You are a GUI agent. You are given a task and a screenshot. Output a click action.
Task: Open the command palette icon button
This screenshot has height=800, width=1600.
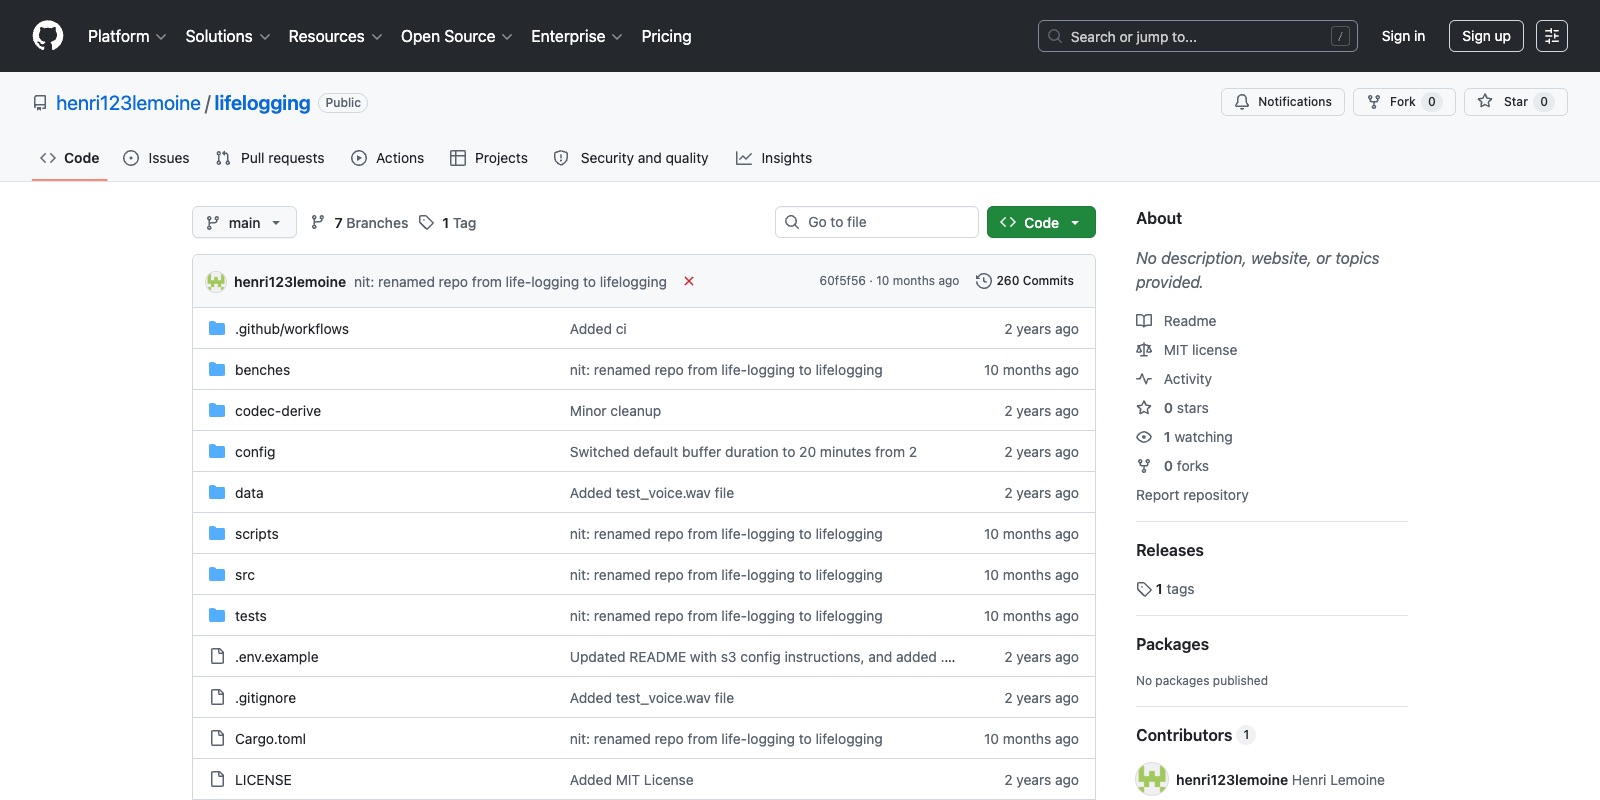(1552, 36)
